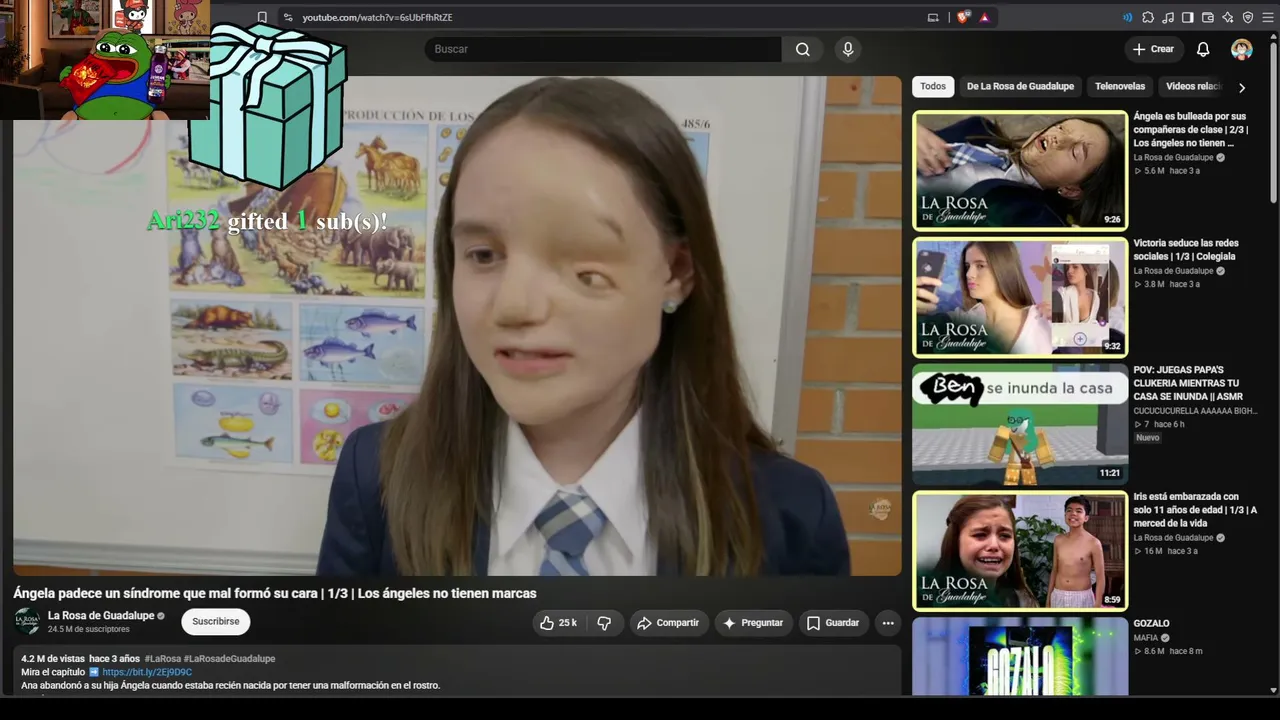Click the La Rosa de Guadalupe channel avatar

[27, 621]
